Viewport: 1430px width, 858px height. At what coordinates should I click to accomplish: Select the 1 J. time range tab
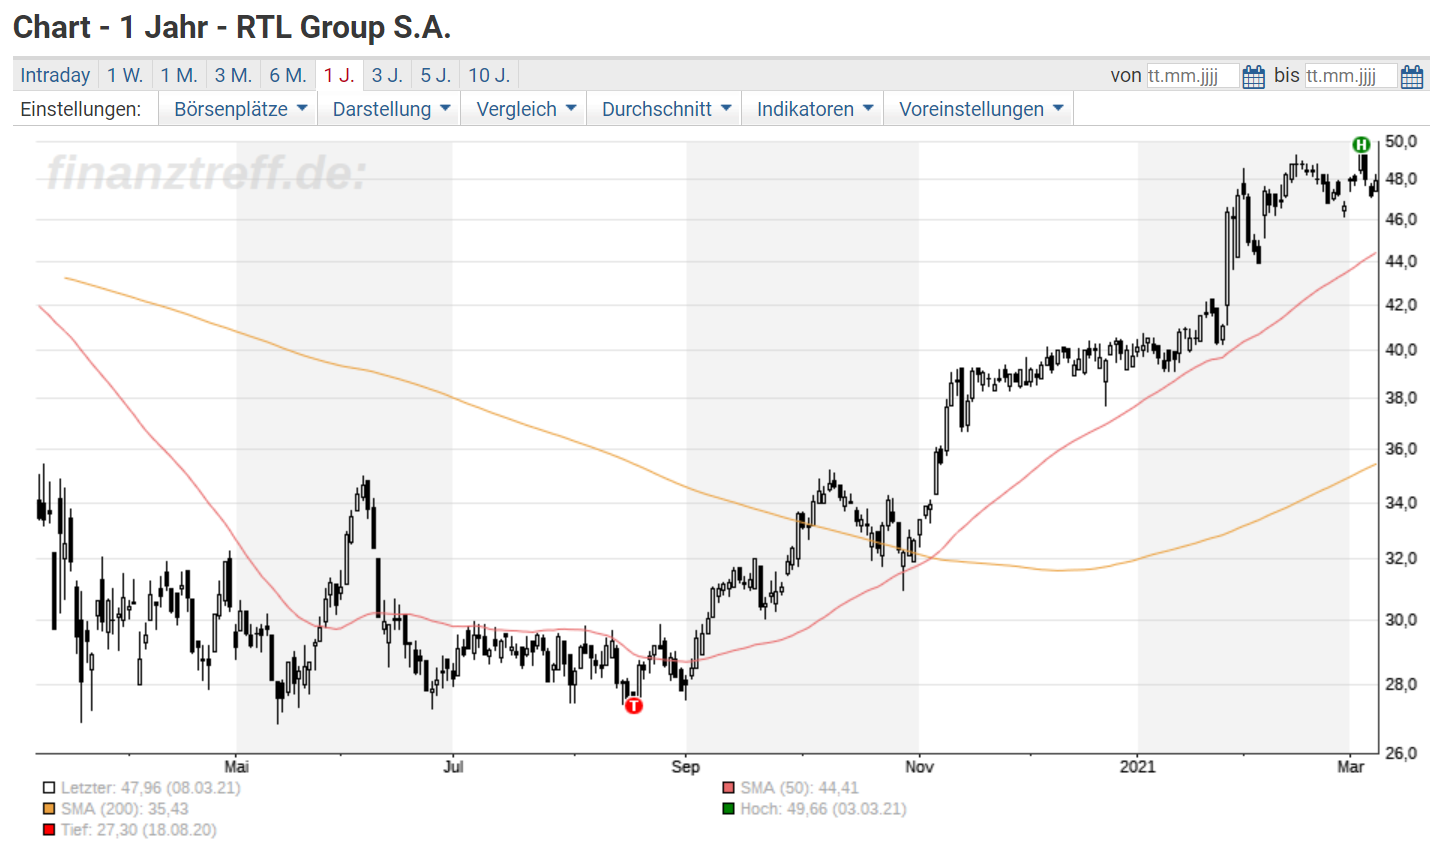339,75
